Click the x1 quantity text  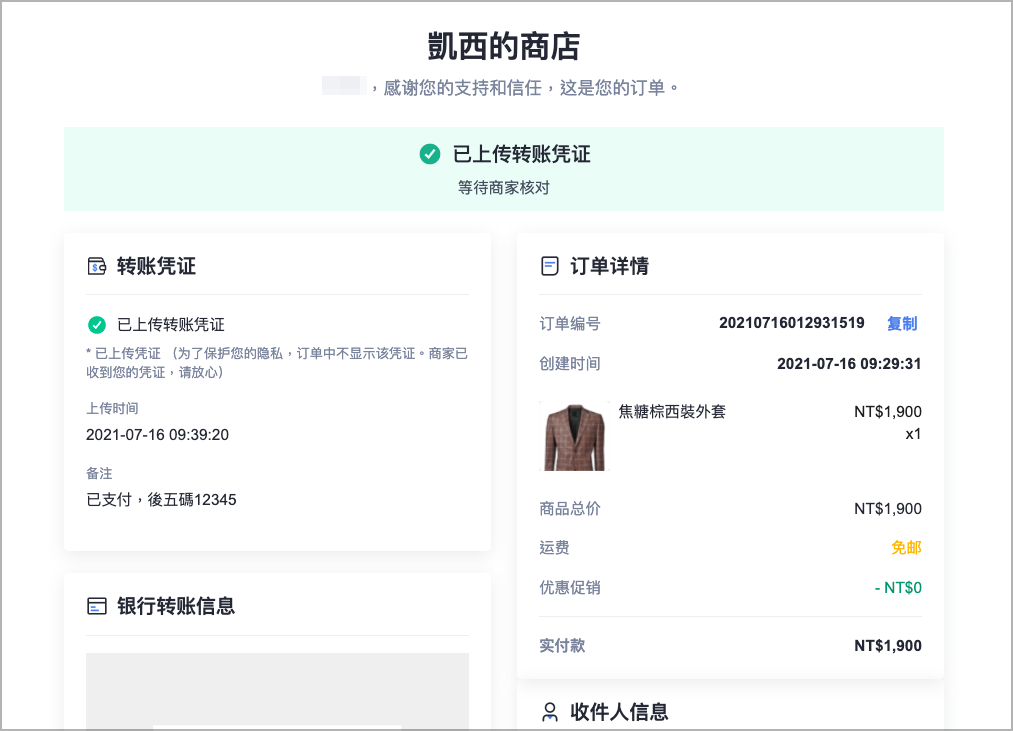click(x=913, y=434)
